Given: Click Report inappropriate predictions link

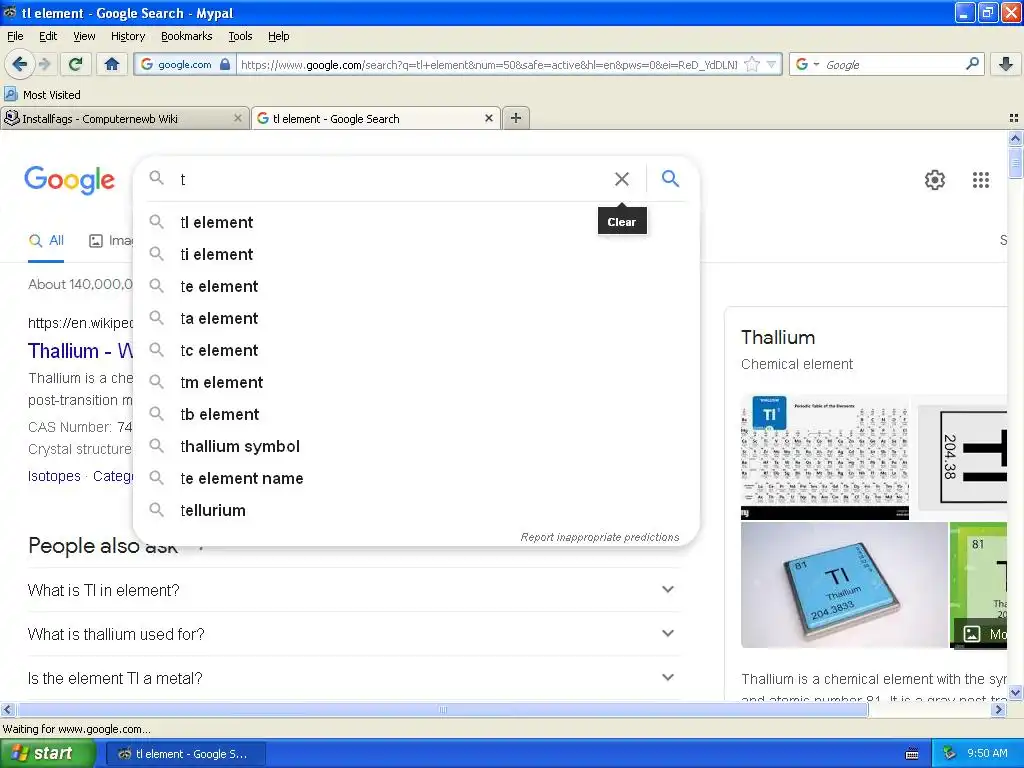Looking at the screenshot, I should point(600,537).
